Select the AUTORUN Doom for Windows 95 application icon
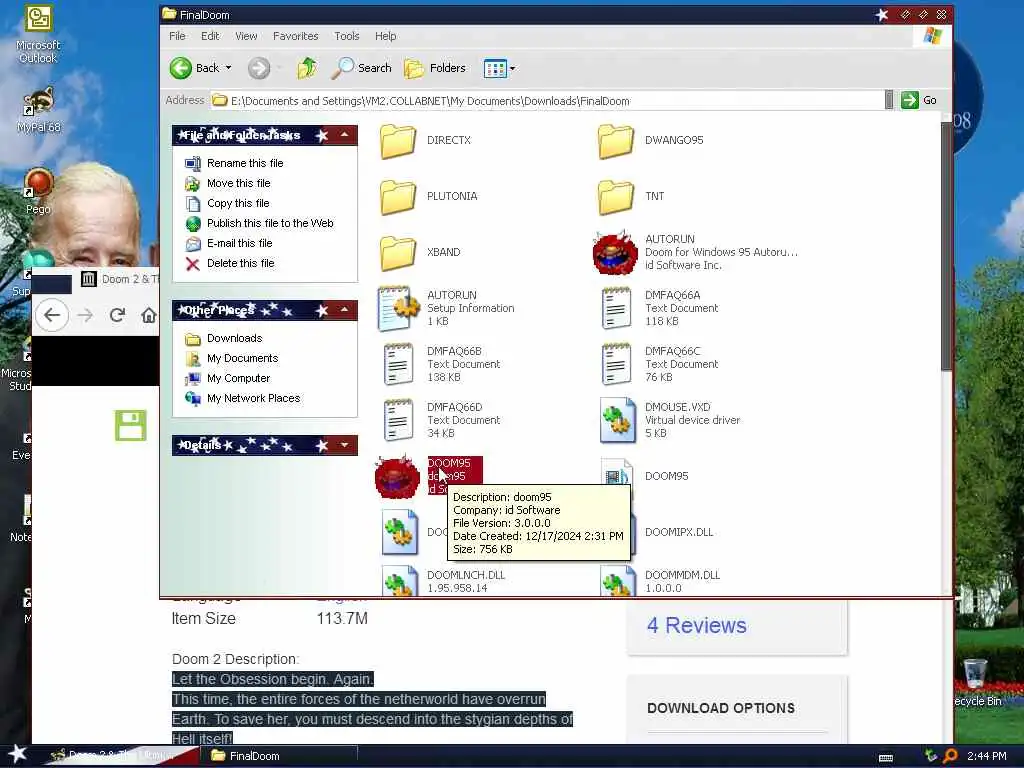Viewport: 1024px width, 768px height. (615, 253)
